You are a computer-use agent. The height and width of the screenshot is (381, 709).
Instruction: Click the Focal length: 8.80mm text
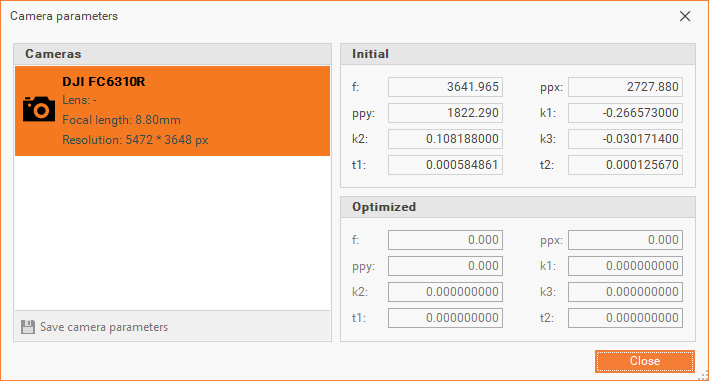point(121,120)
